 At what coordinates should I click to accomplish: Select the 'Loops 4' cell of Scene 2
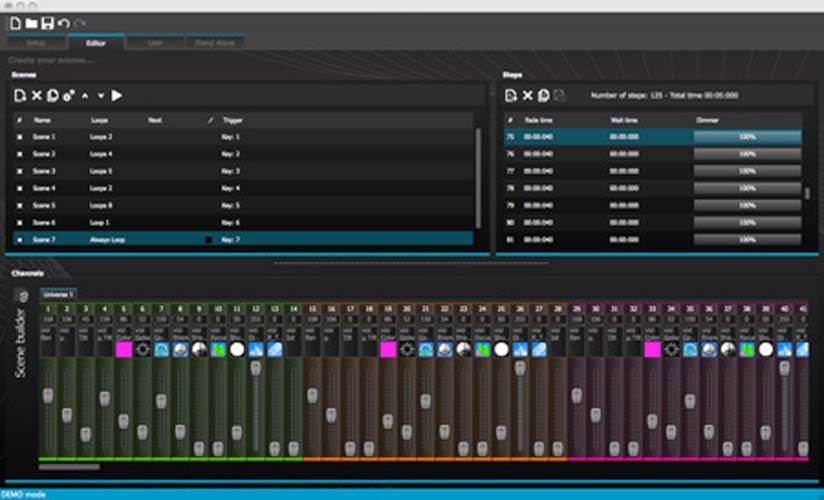[x=101, y=154]
